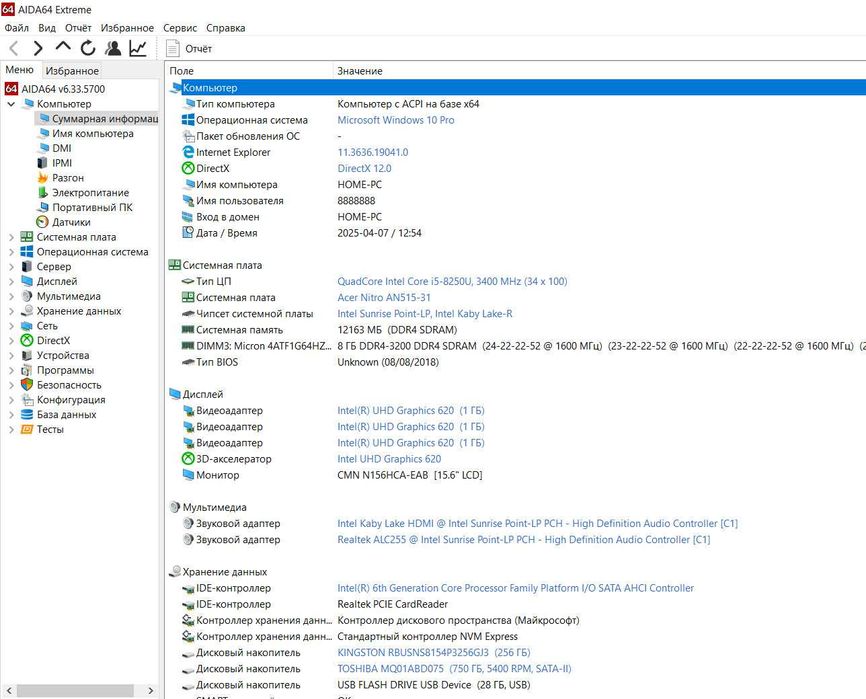
Task: Click the sidebar scrollbar right arrow
Action: click(x=151, y=691)
